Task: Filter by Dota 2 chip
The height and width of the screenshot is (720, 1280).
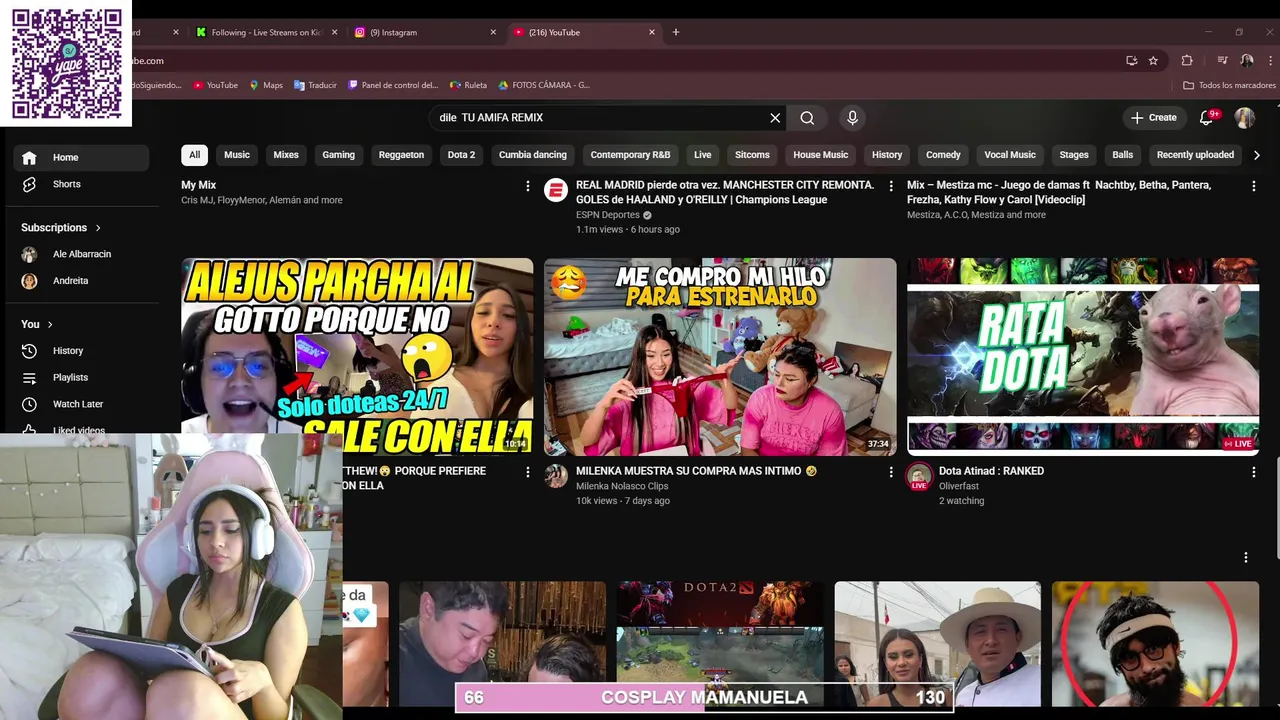Action: [461, 155]
